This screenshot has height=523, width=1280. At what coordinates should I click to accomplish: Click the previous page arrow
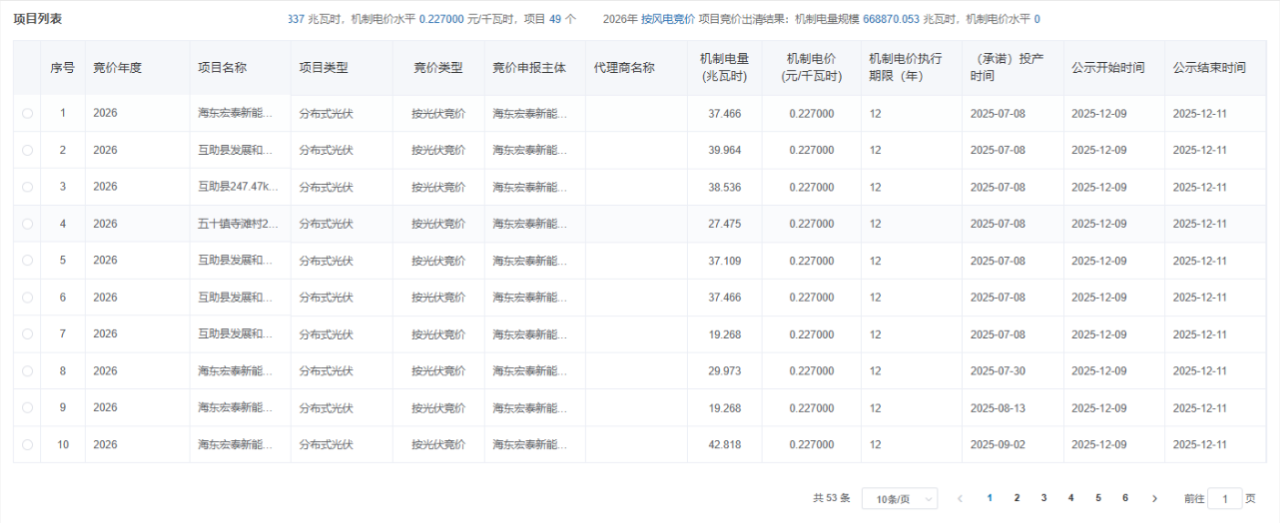[x=961, y=498]
